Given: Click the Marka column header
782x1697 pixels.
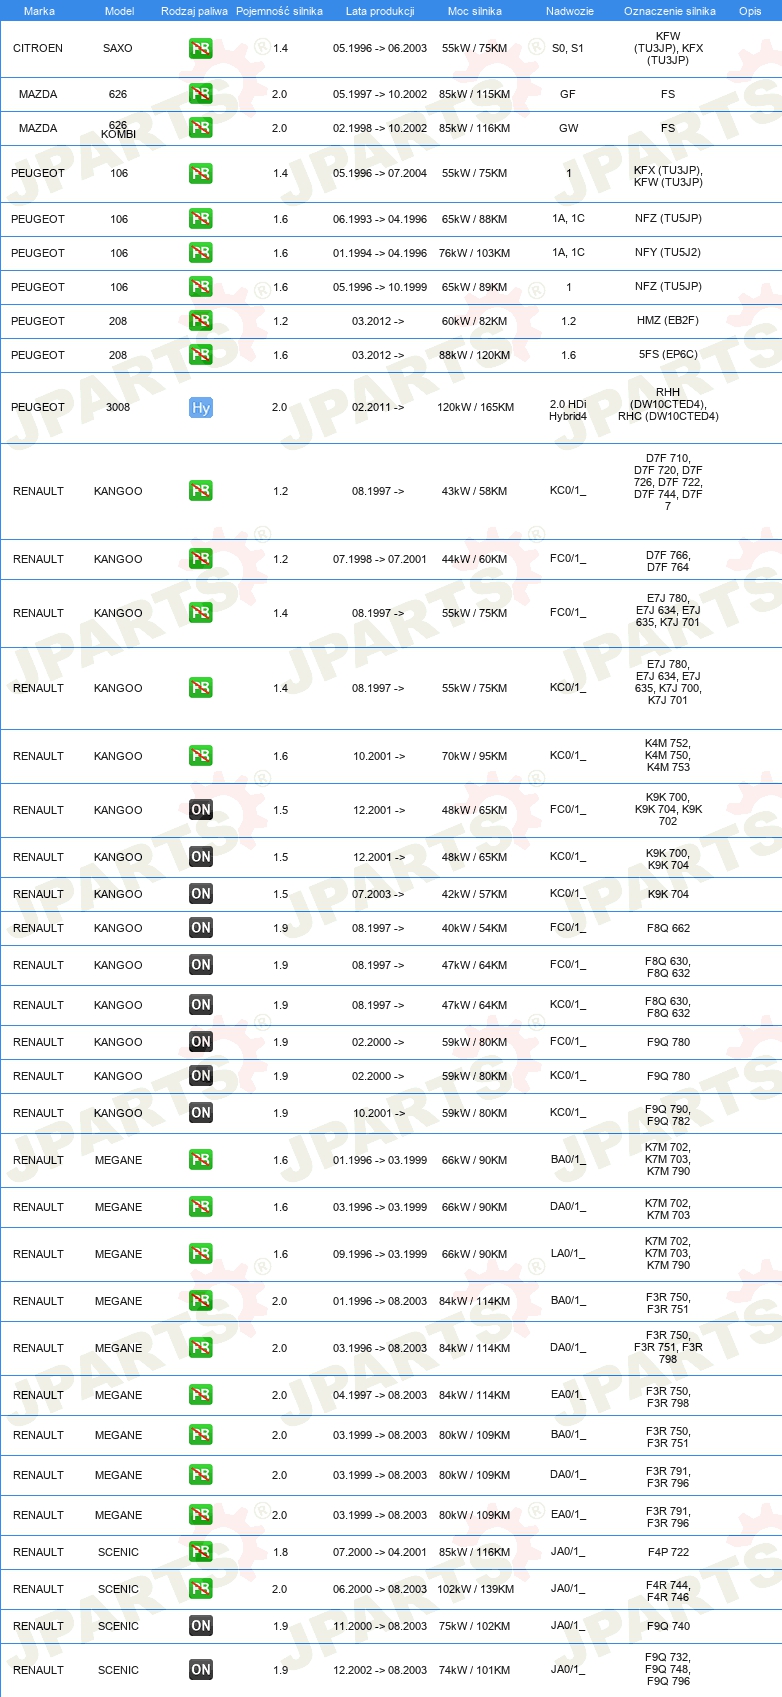Looking at the screenshot, I should [39, 11].
